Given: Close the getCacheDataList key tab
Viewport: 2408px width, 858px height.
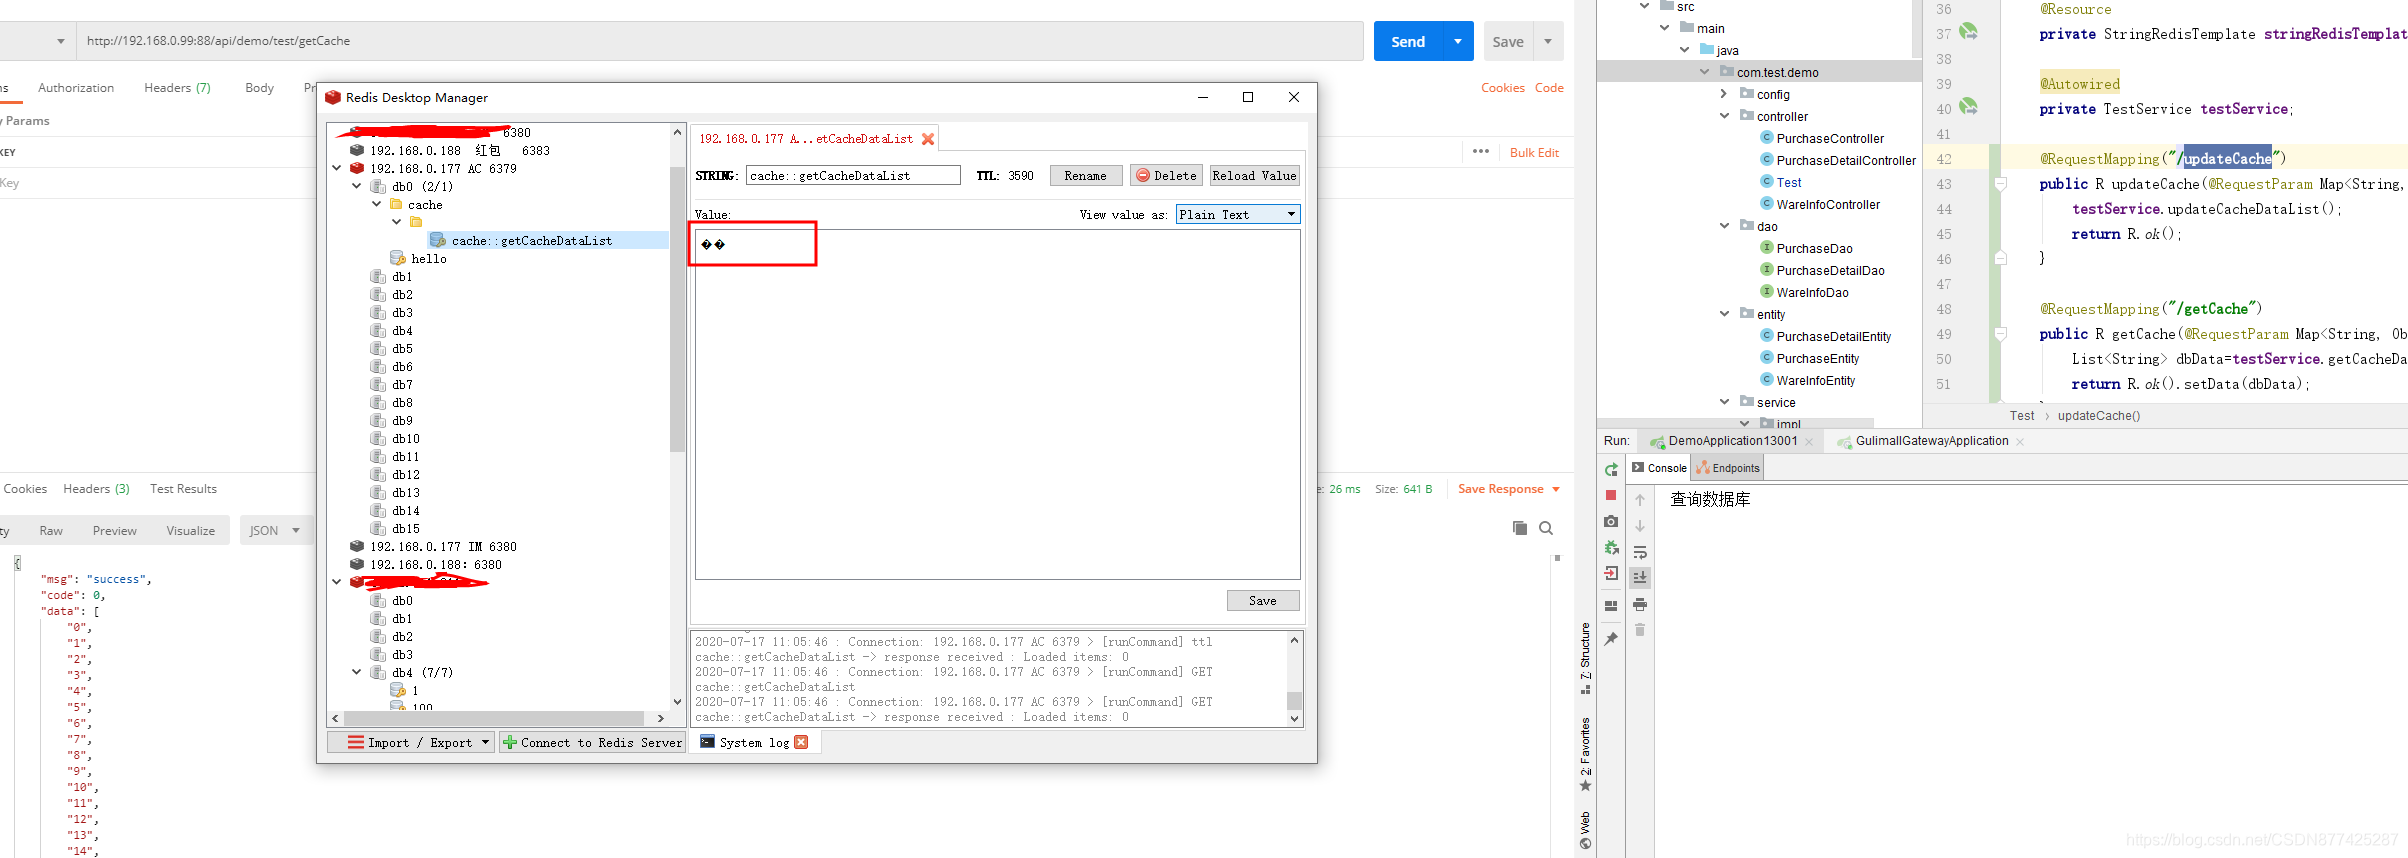Looking at the screenshot, I should click(928, 139).
